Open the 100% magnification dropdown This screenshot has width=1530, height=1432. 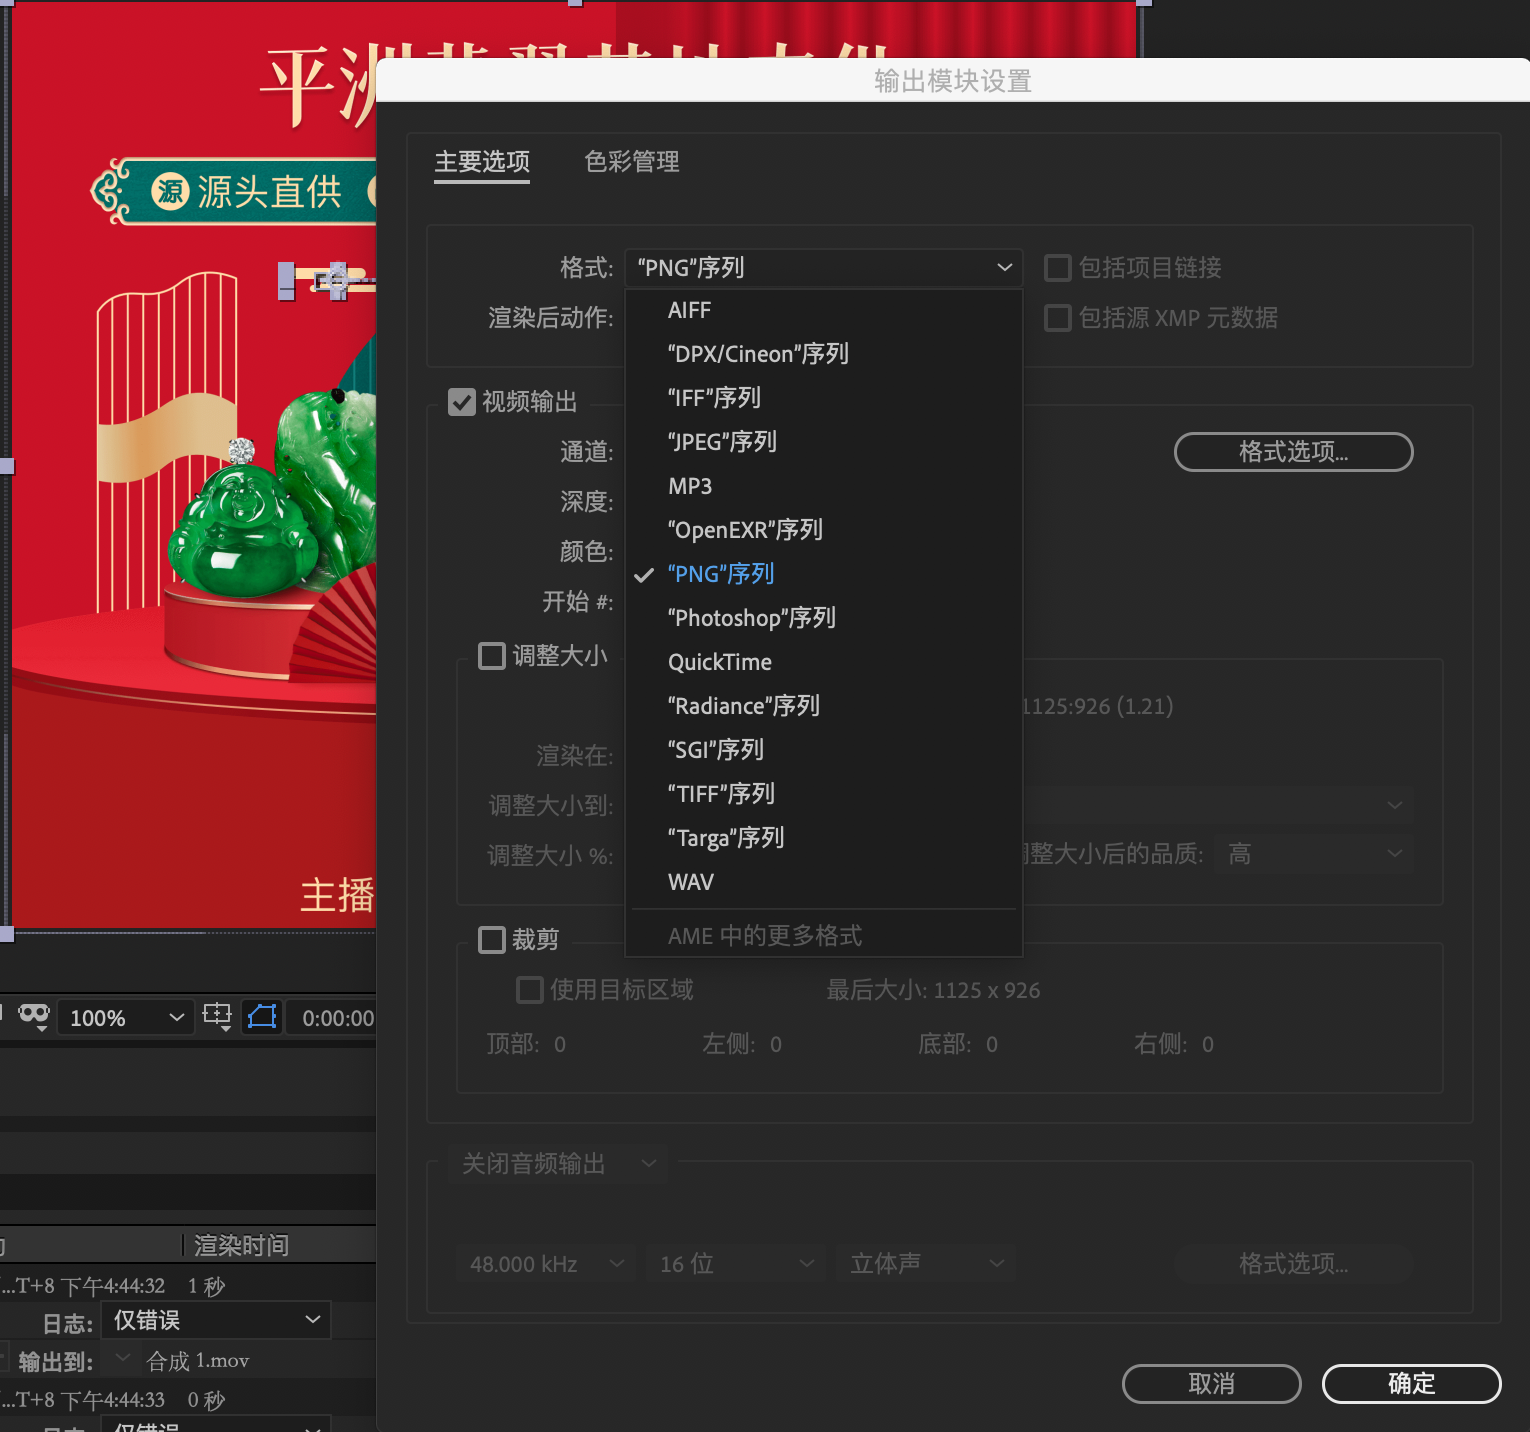point(124,1017)
